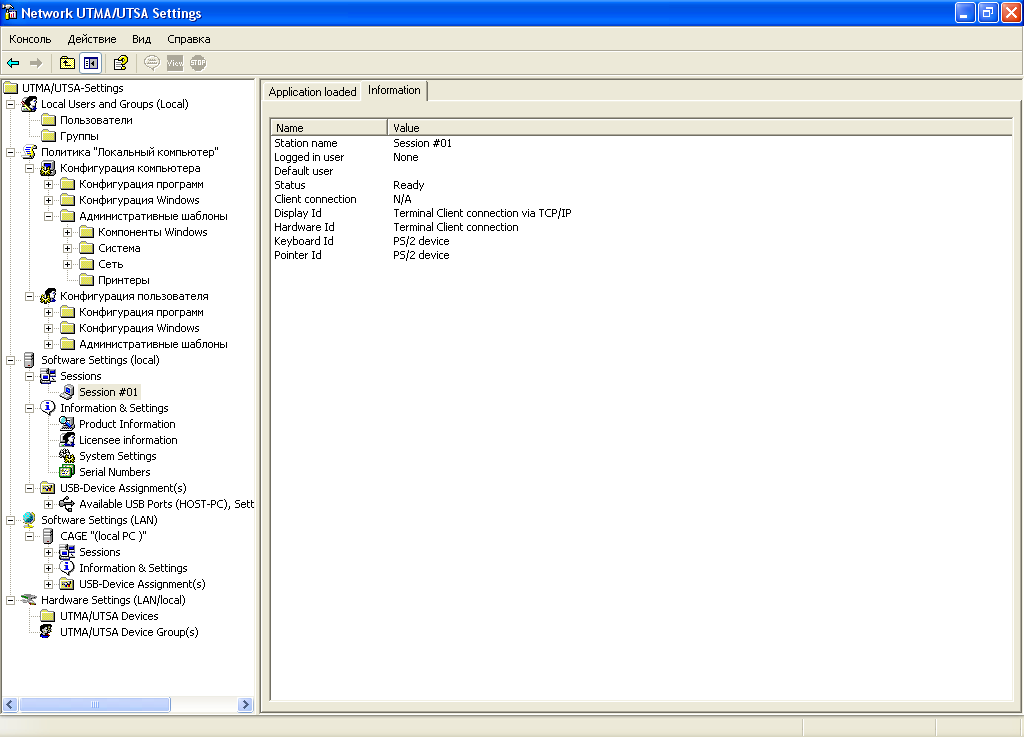Click the tree horizontal scrollbar right arrow
Viewport: 1024px width, 737px height.
246,704
